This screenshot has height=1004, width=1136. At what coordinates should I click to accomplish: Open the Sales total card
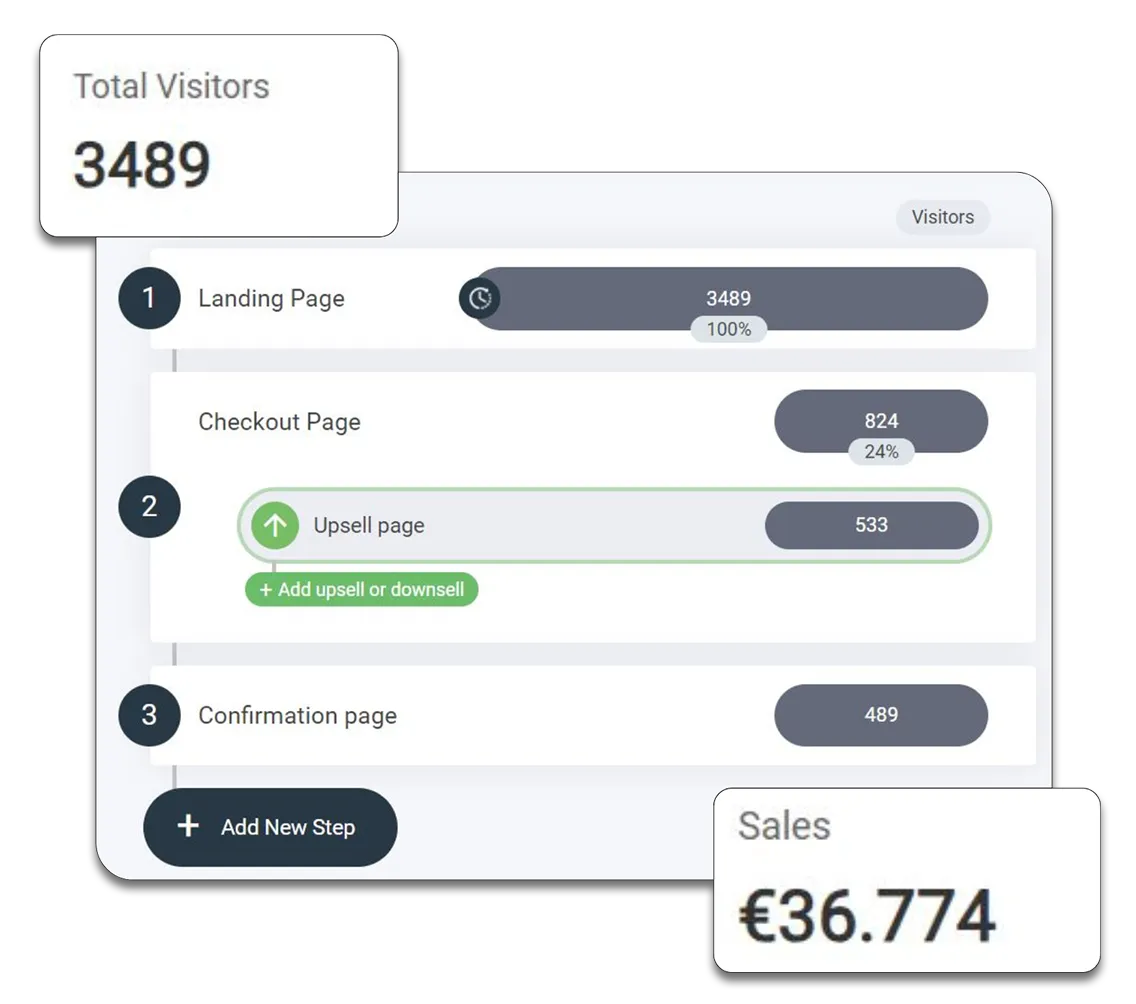pyautogui.click(x=906, y=880)
